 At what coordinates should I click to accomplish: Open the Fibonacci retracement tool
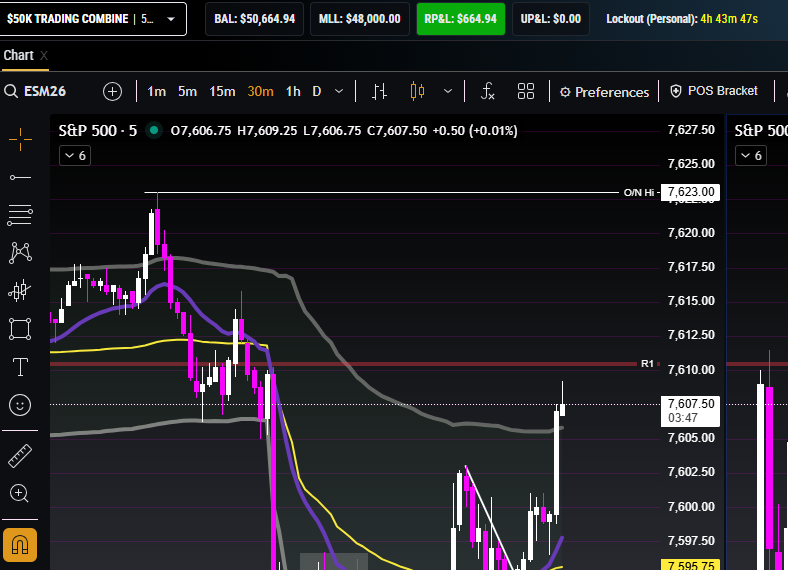20,215
